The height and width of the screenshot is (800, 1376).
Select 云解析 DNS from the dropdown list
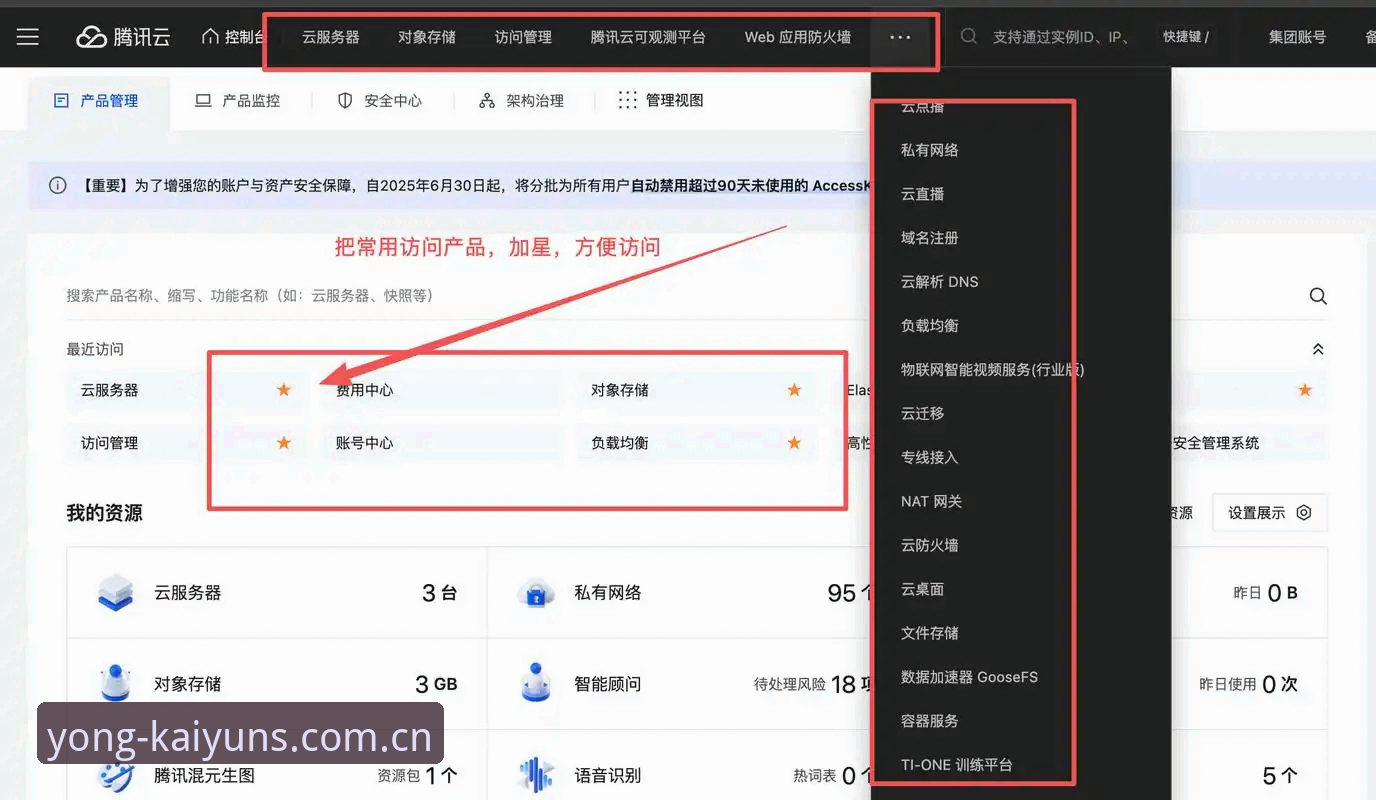click(940, 282)
